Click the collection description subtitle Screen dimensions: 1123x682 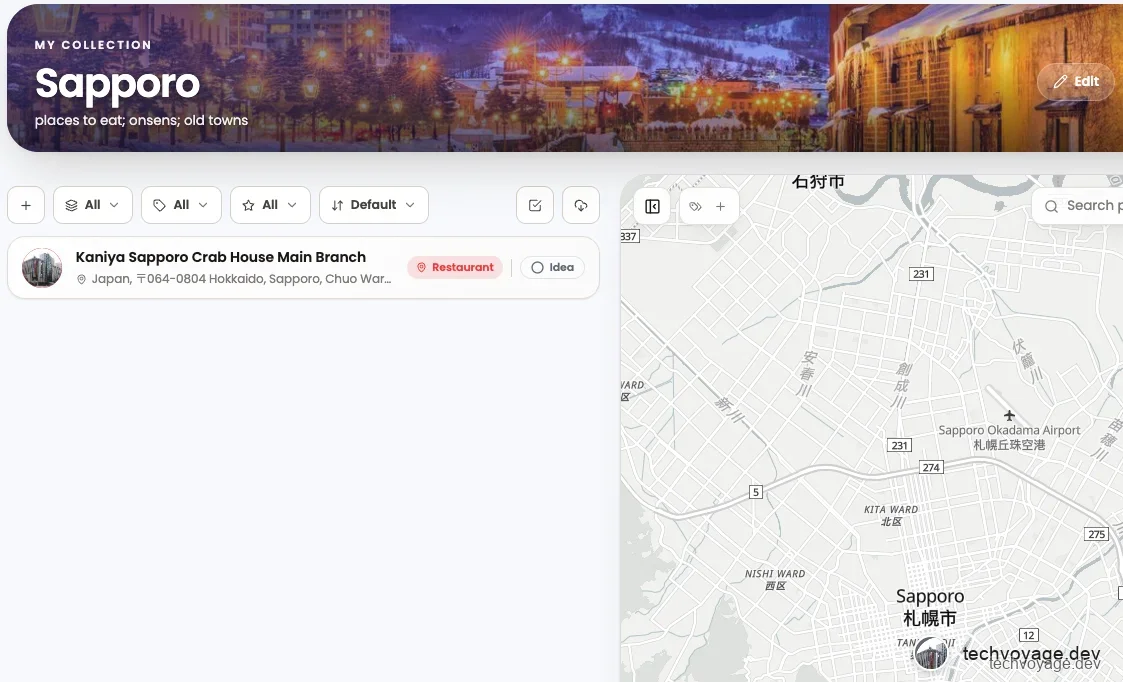point(141,120)
